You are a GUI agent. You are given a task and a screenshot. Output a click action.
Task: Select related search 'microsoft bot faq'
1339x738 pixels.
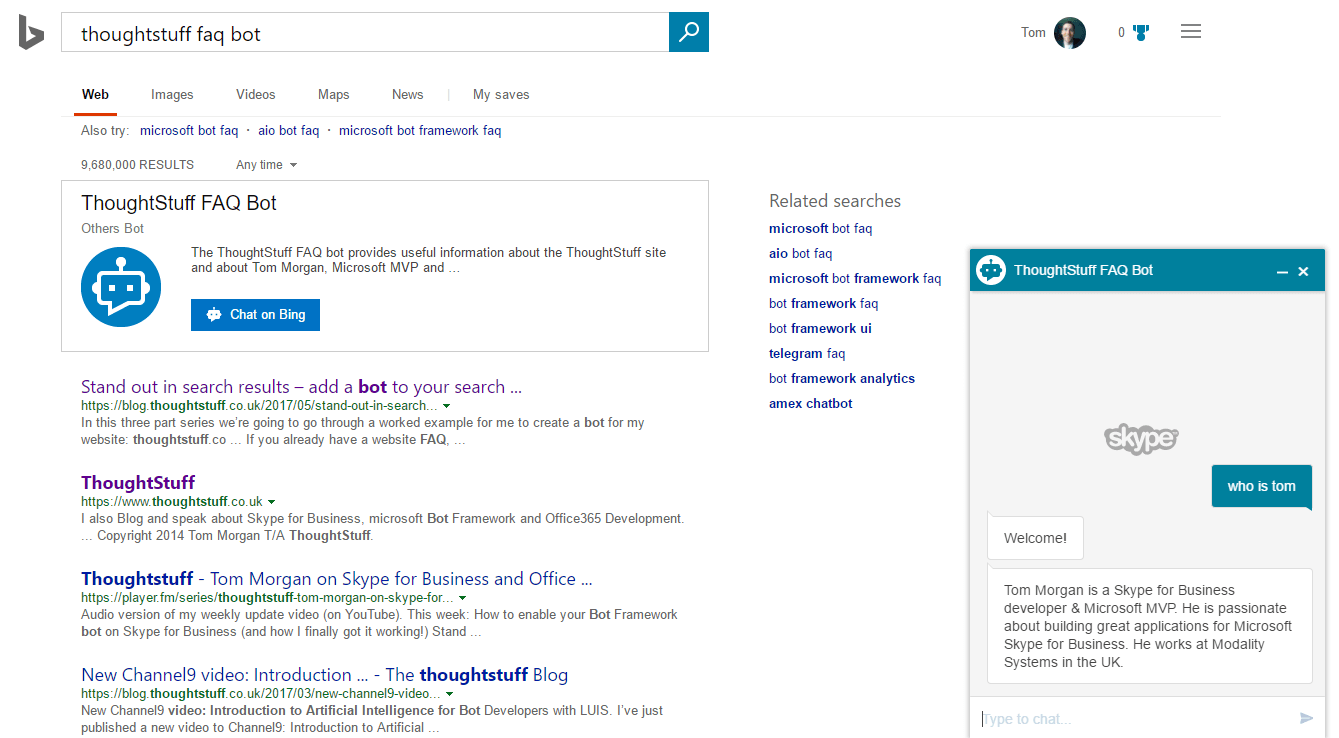(820, 229)
